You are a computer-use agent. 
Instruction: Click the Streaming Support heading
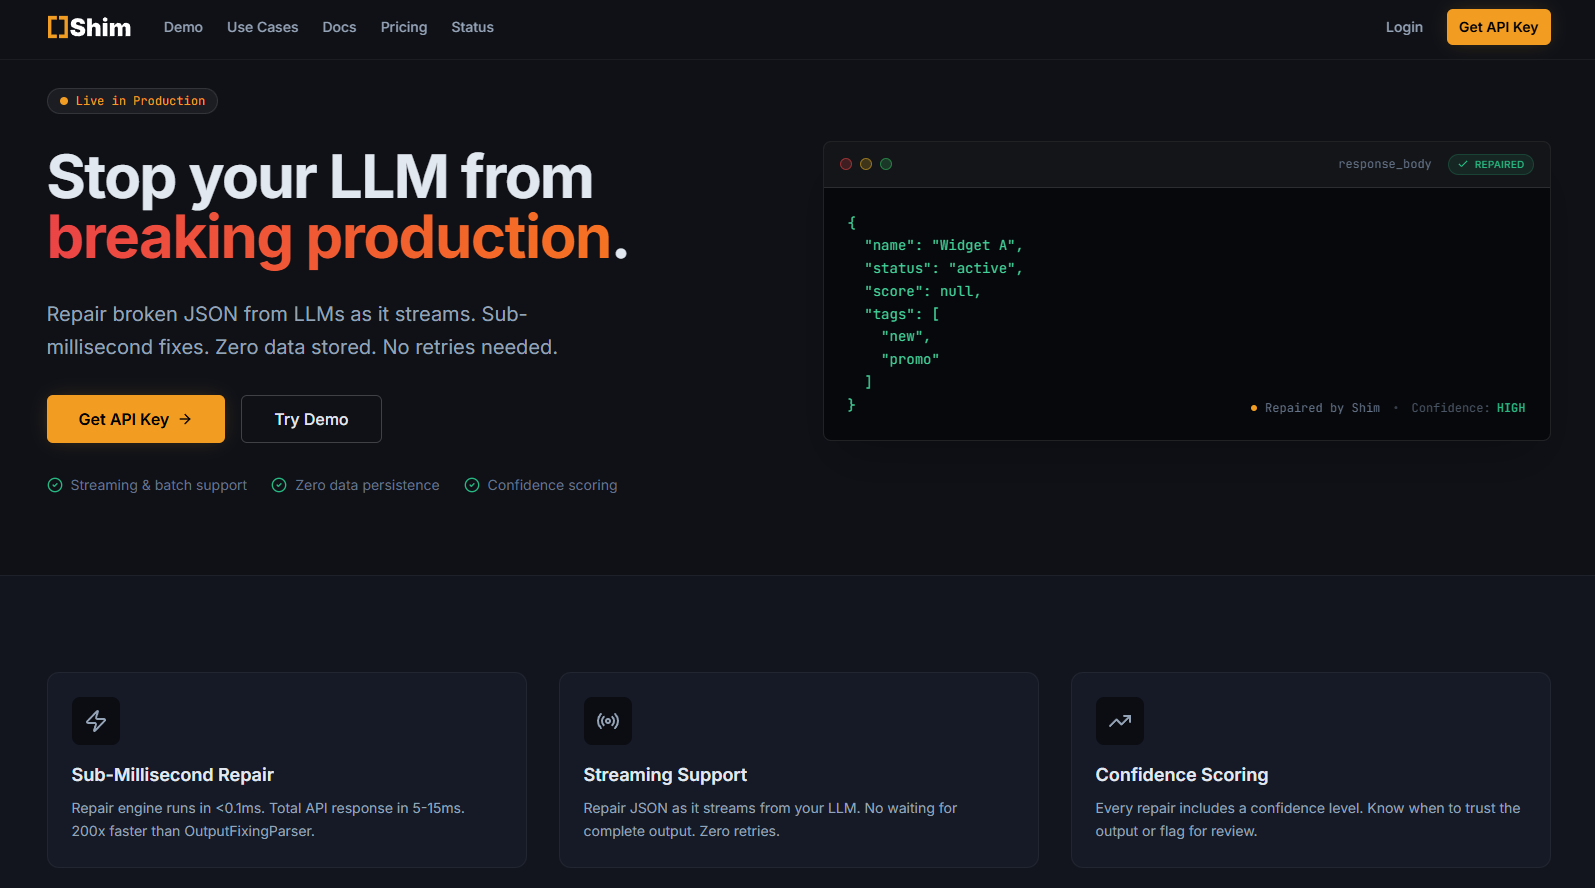tap(665, 775)
